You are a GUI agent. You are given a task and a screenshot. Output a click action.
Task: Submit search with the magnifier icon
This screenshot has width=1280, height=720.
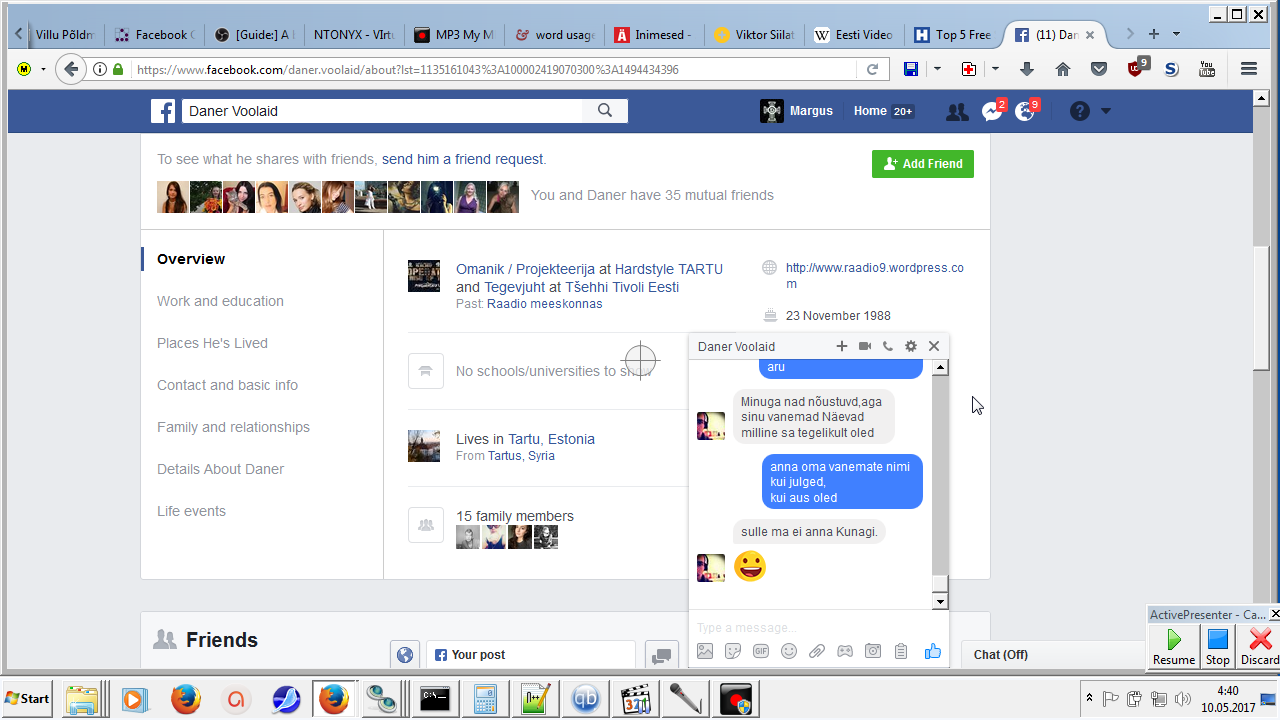605,111
